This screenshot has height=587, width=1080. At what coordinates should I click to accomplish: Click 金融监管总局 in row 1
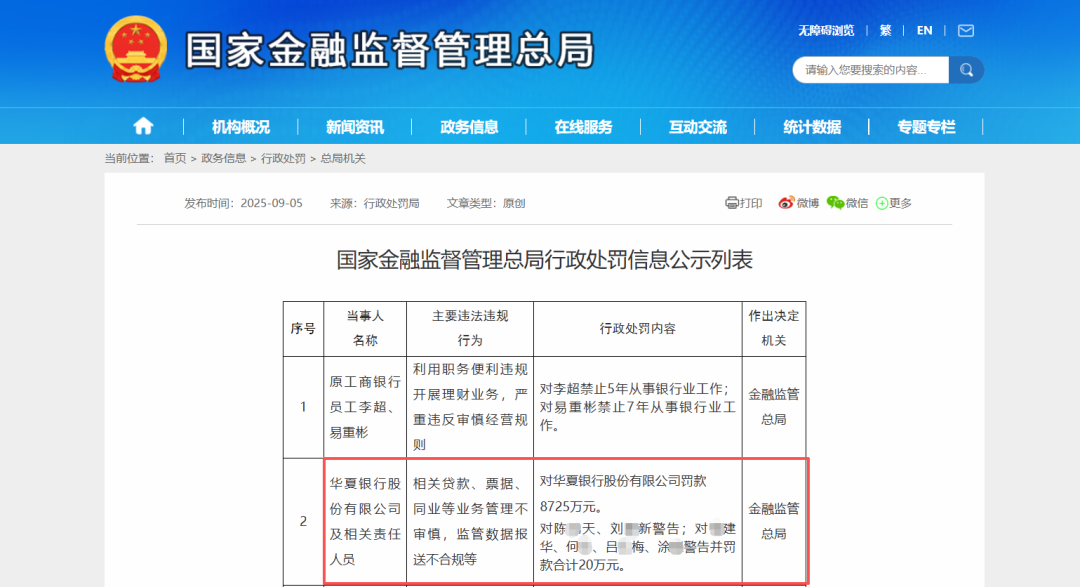773,407
